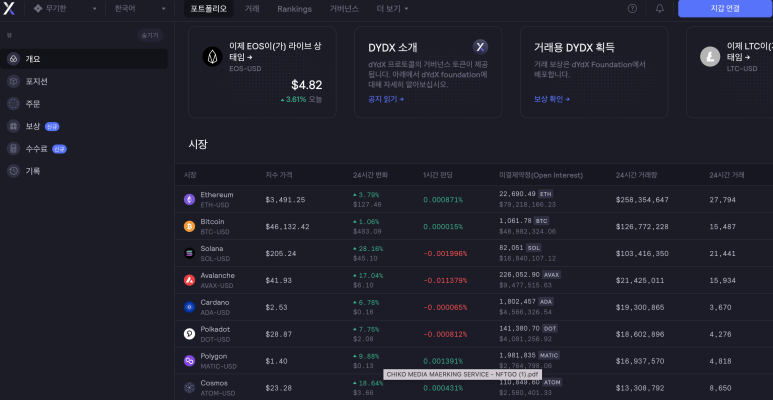Click the ATOM-USD market row label
Viewport: 773px width, 400px height.
pos(217,393)
